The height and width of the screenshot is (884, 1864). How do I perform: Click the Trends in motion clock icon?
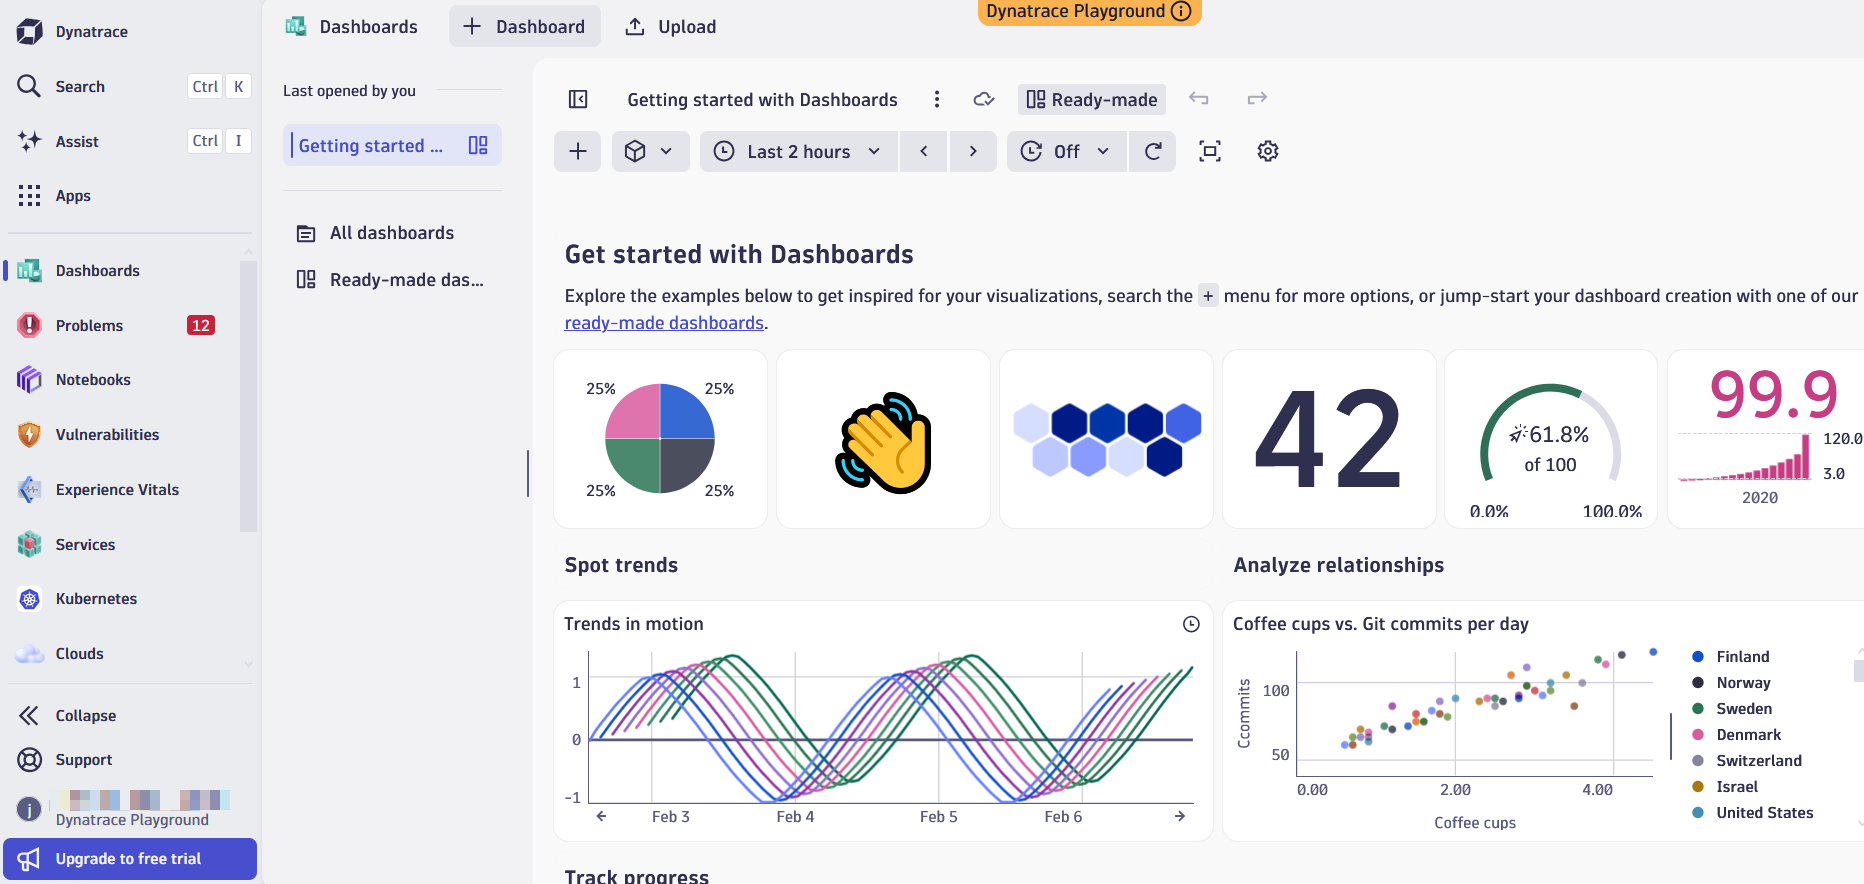[x=1191, y=624]
